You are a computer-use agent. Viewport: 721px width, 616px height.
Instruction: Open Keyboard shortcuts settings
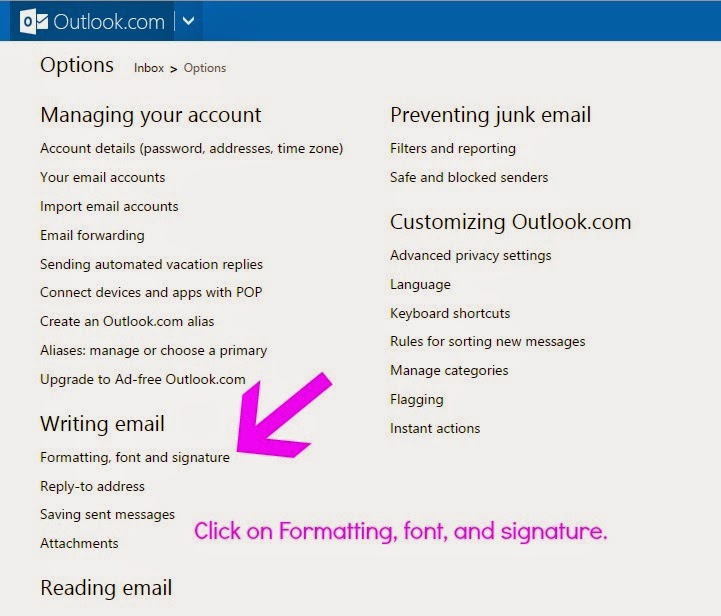450,314
